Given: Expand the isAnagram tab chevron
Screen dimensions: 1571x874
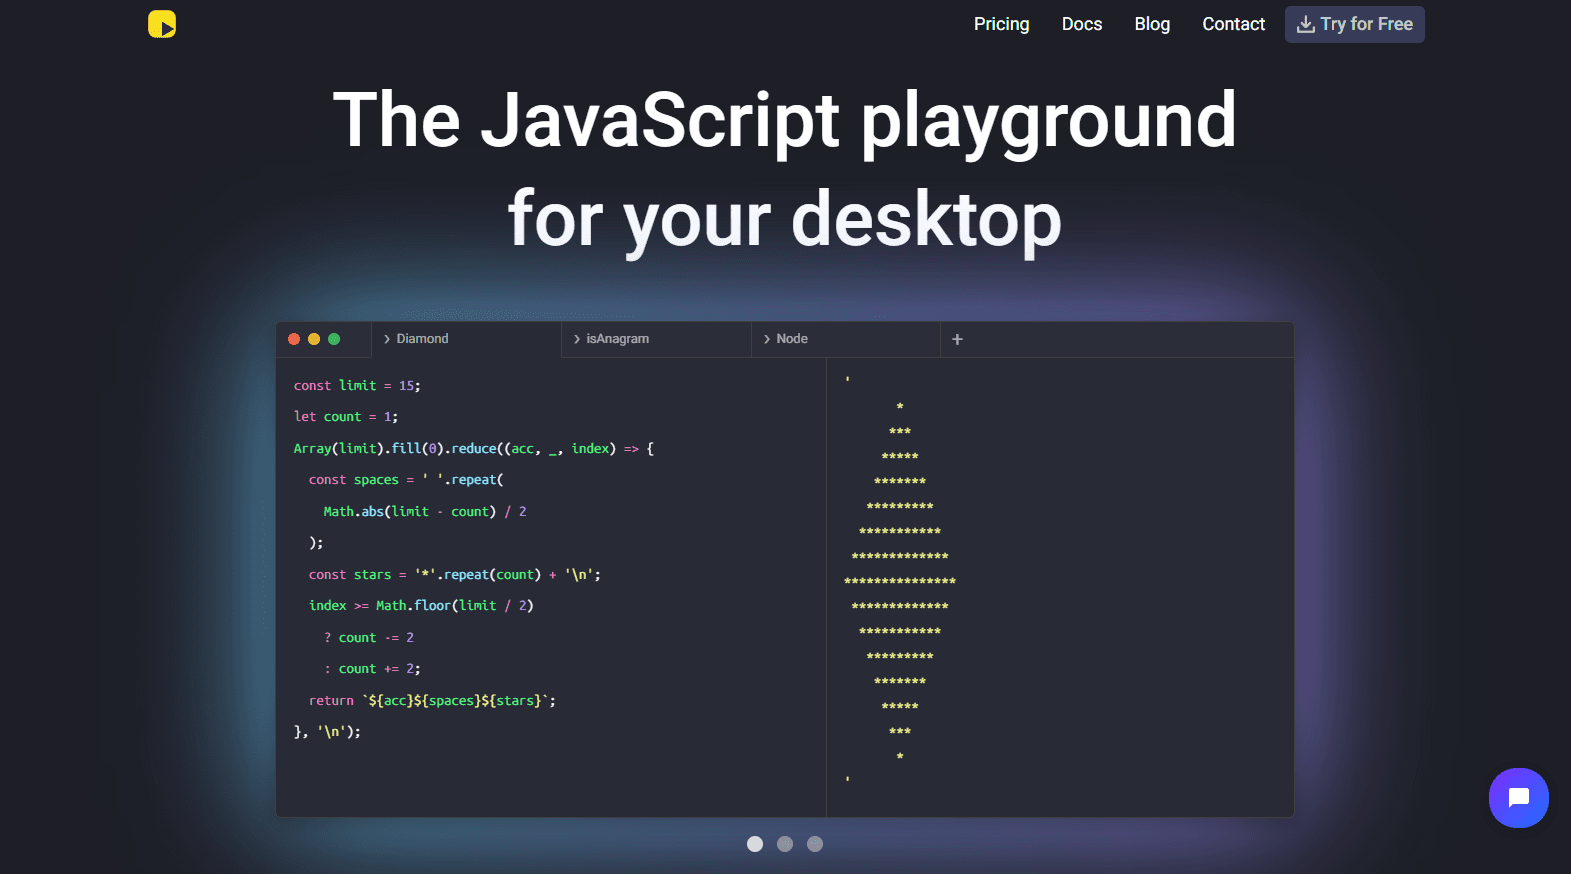Looking at the screenshot, I should [x=577, y=339].
